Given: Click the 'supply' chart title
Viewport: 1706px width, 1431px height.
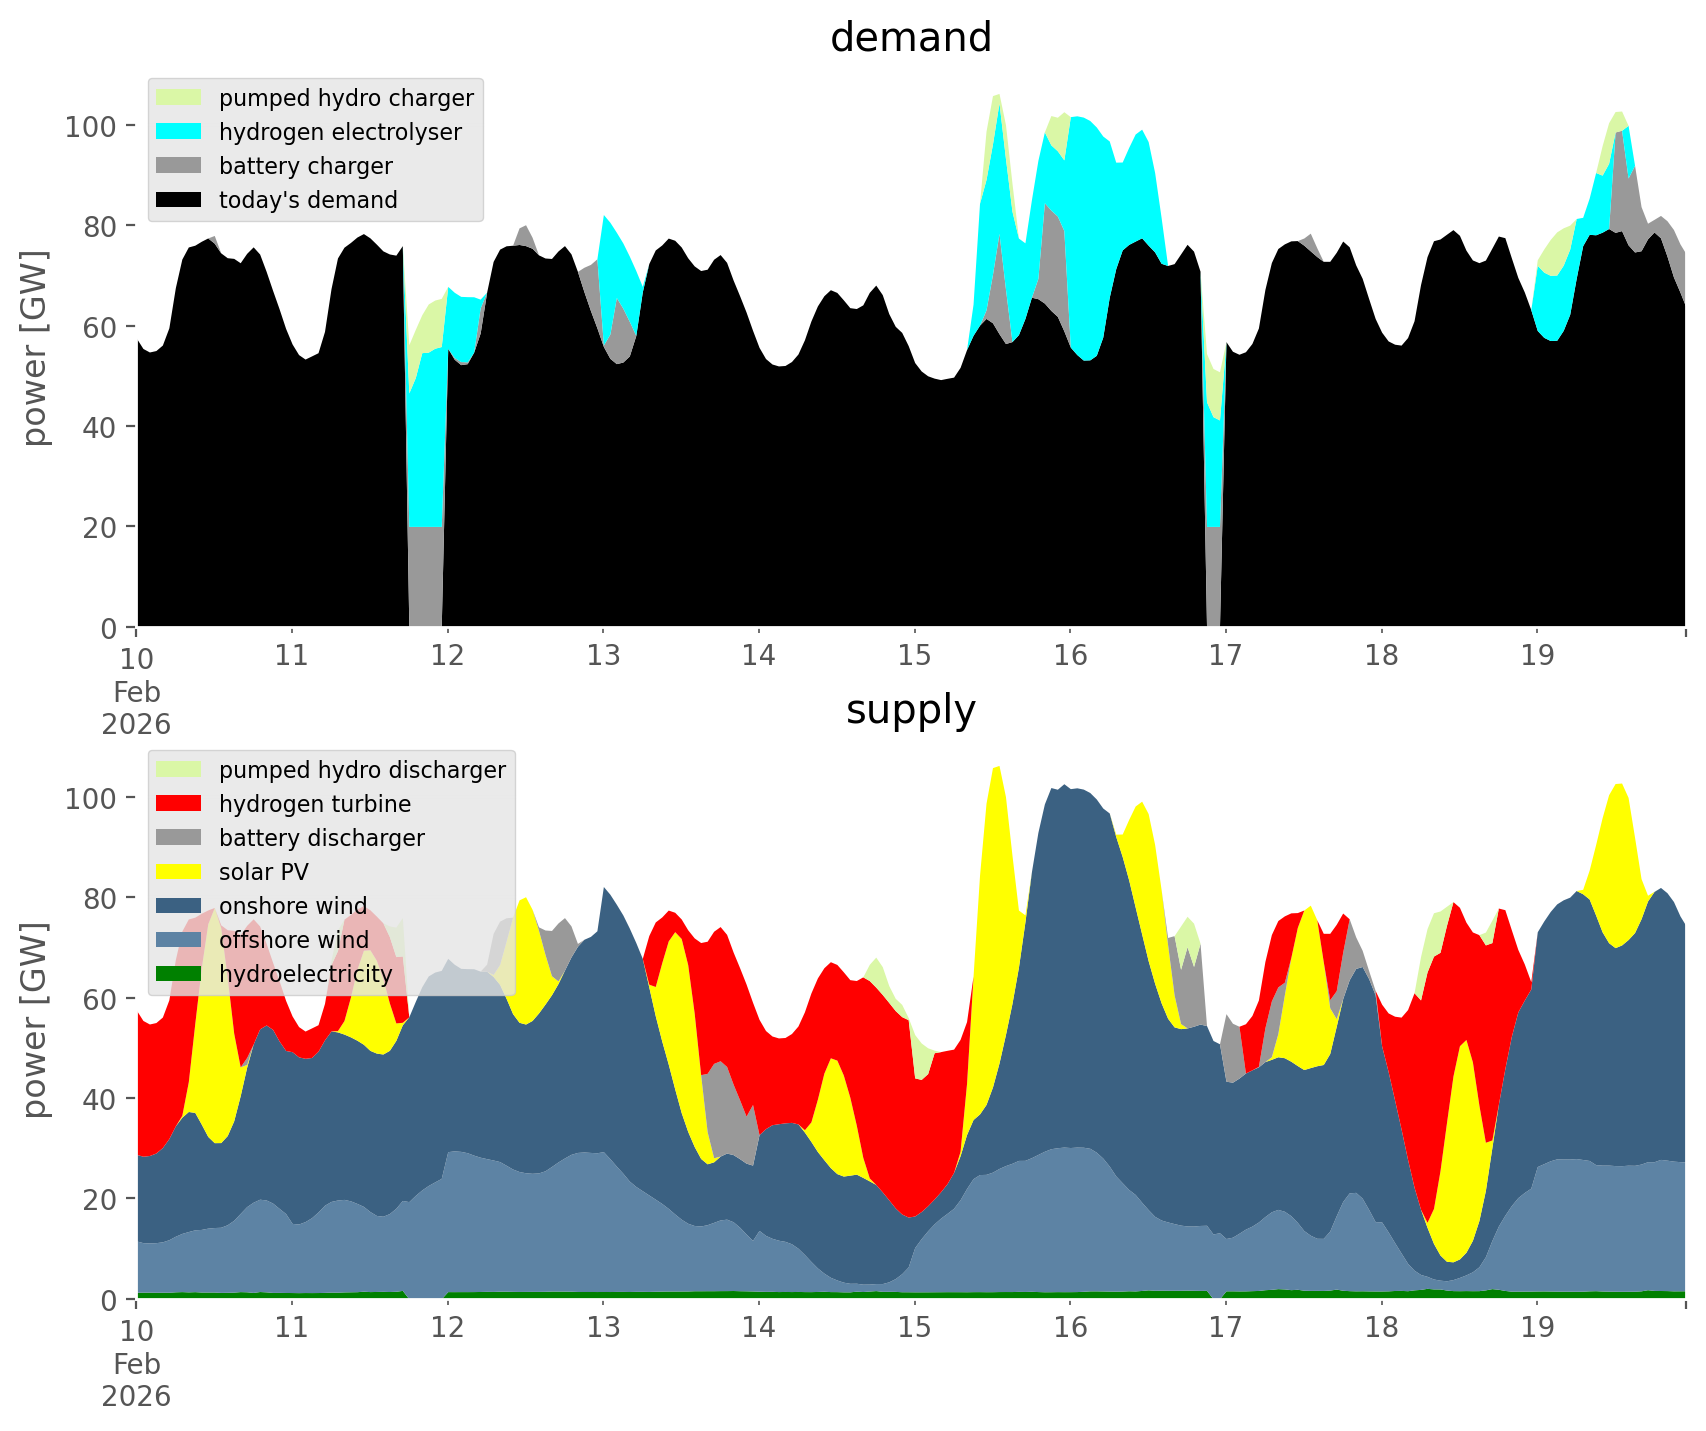Looking at the screenshot, I should point(910,710).
